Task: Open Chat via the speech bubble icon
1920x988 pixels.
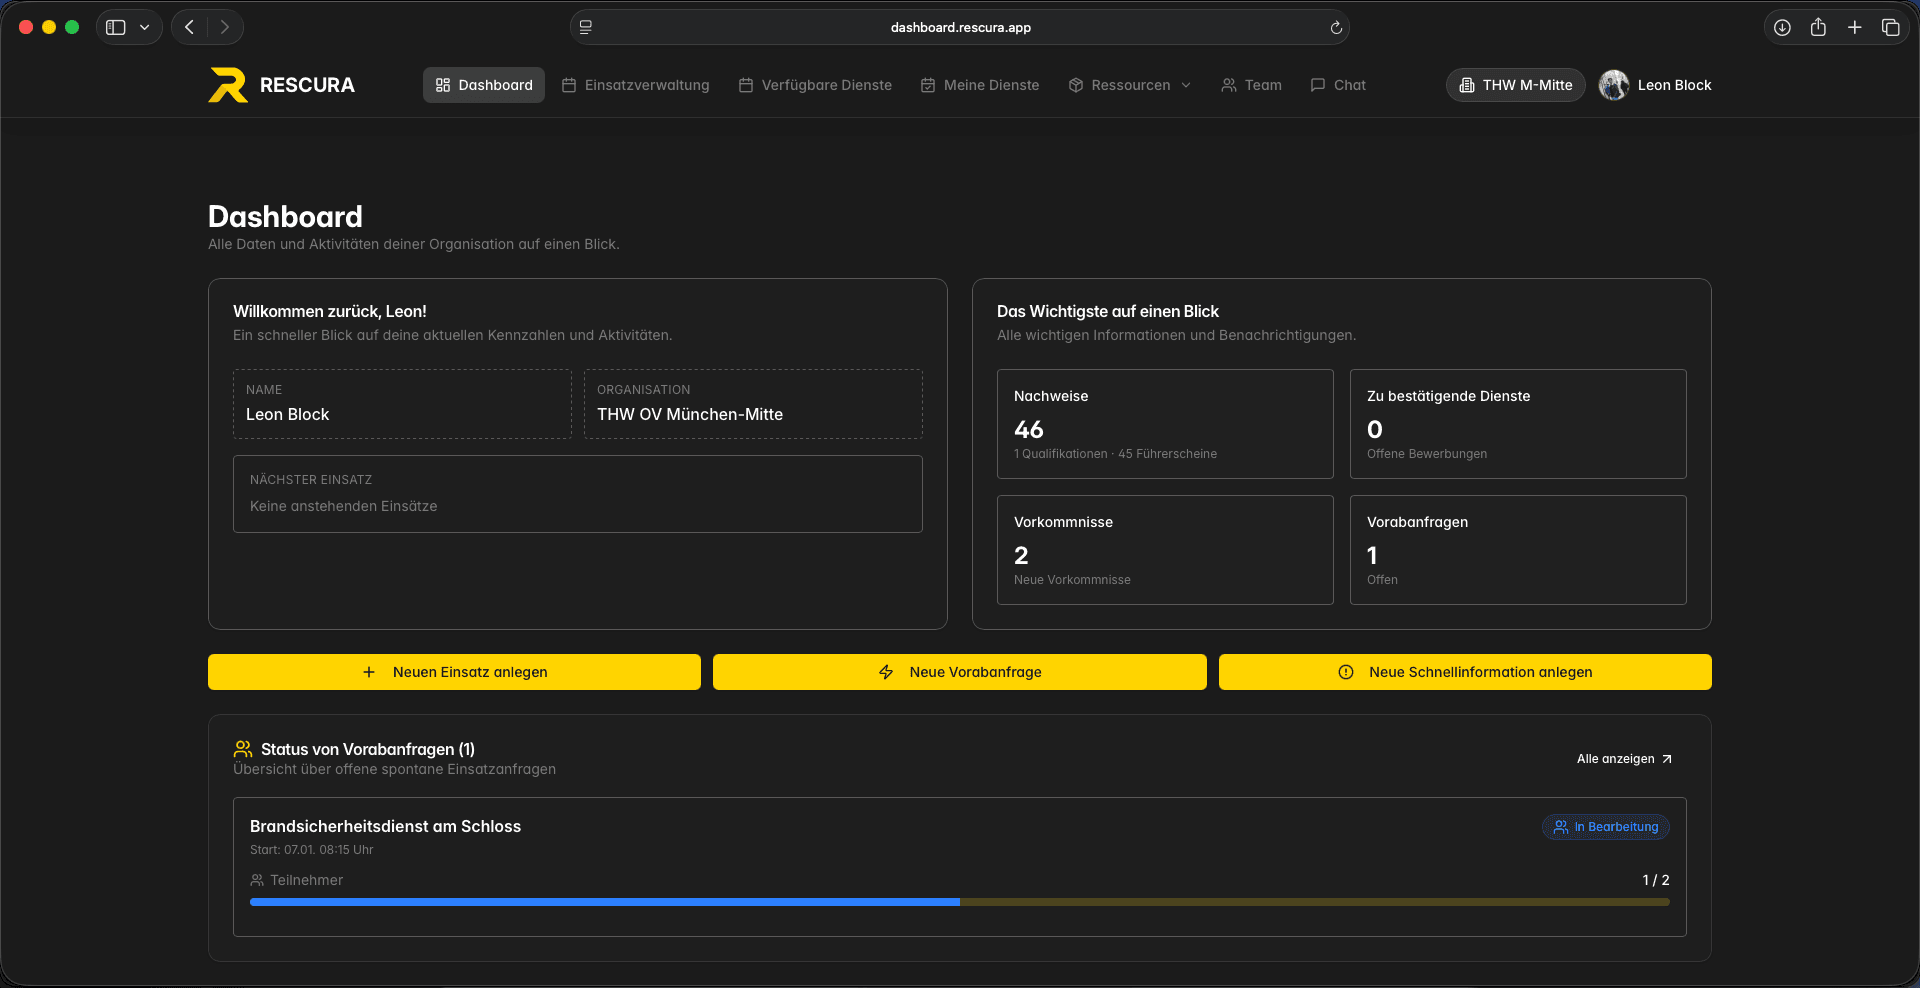Action: click(1318, 85)
